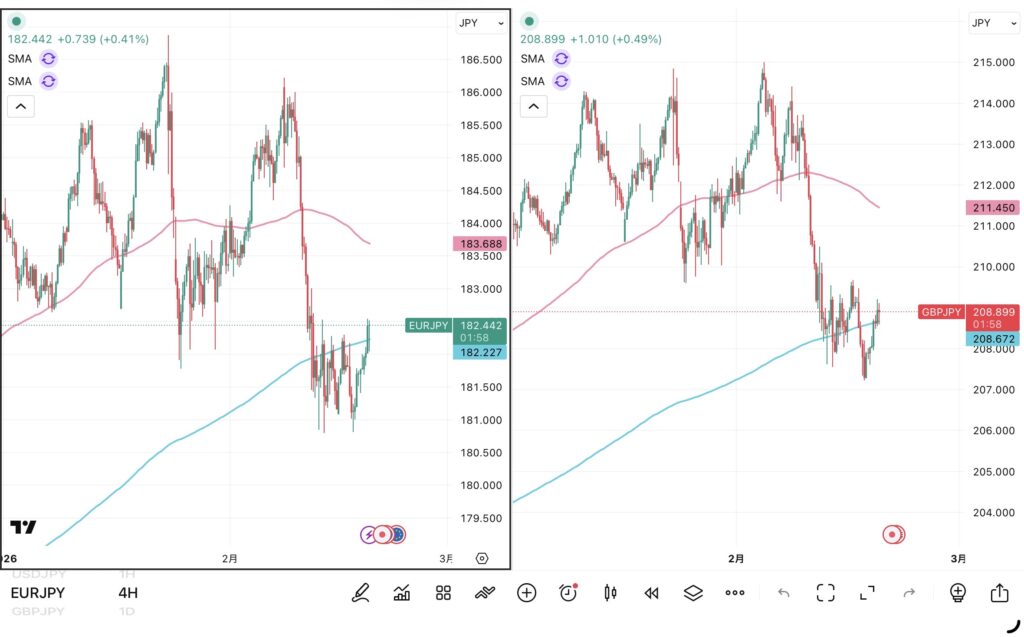1024x637 pixels.
Task: Open the layers object tree icon
Action: [693, 593]
